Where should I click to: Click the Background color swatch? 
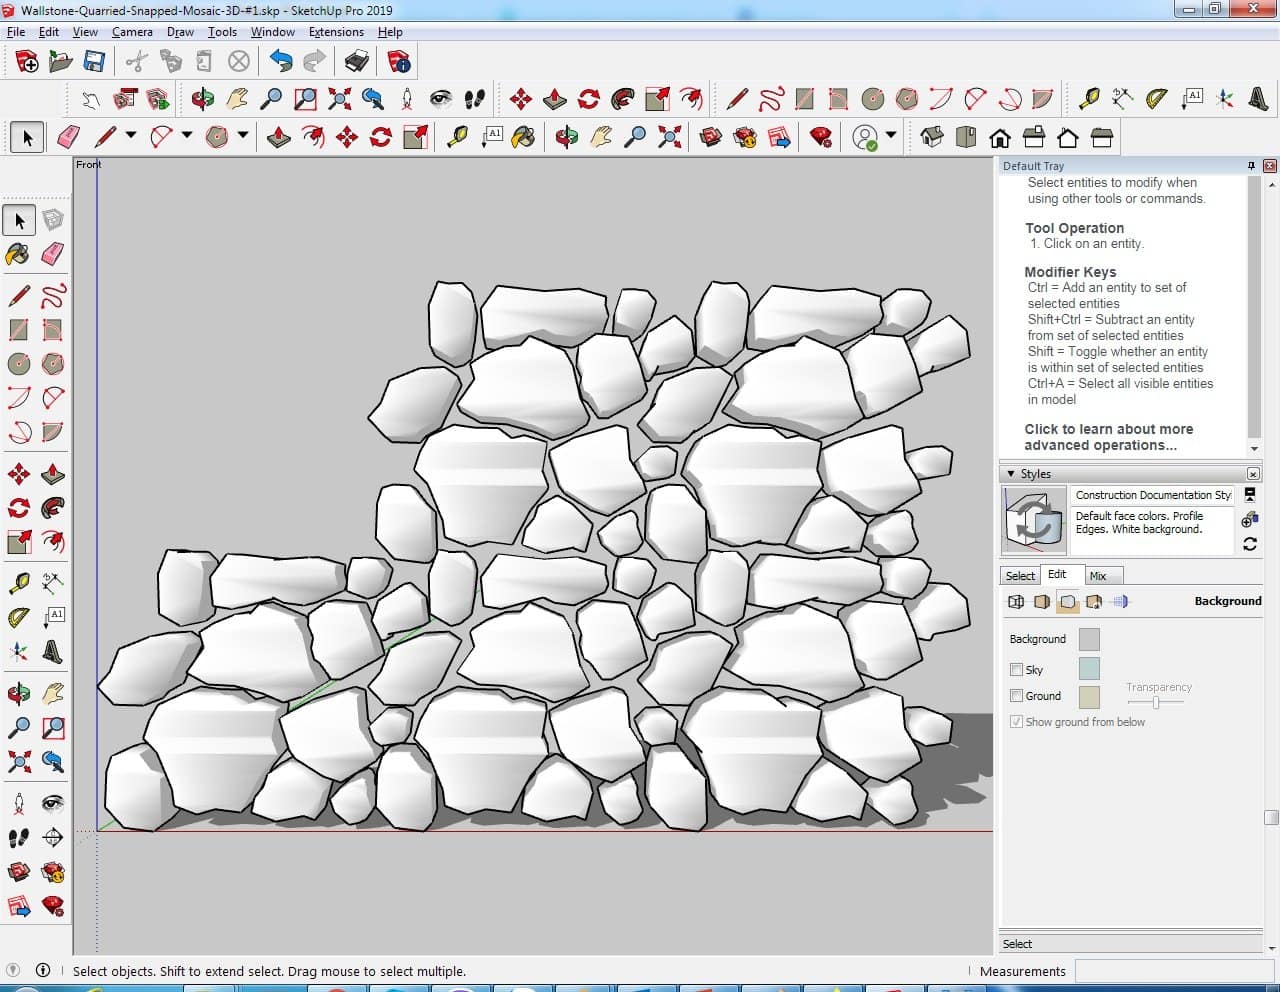(1089, 639)
